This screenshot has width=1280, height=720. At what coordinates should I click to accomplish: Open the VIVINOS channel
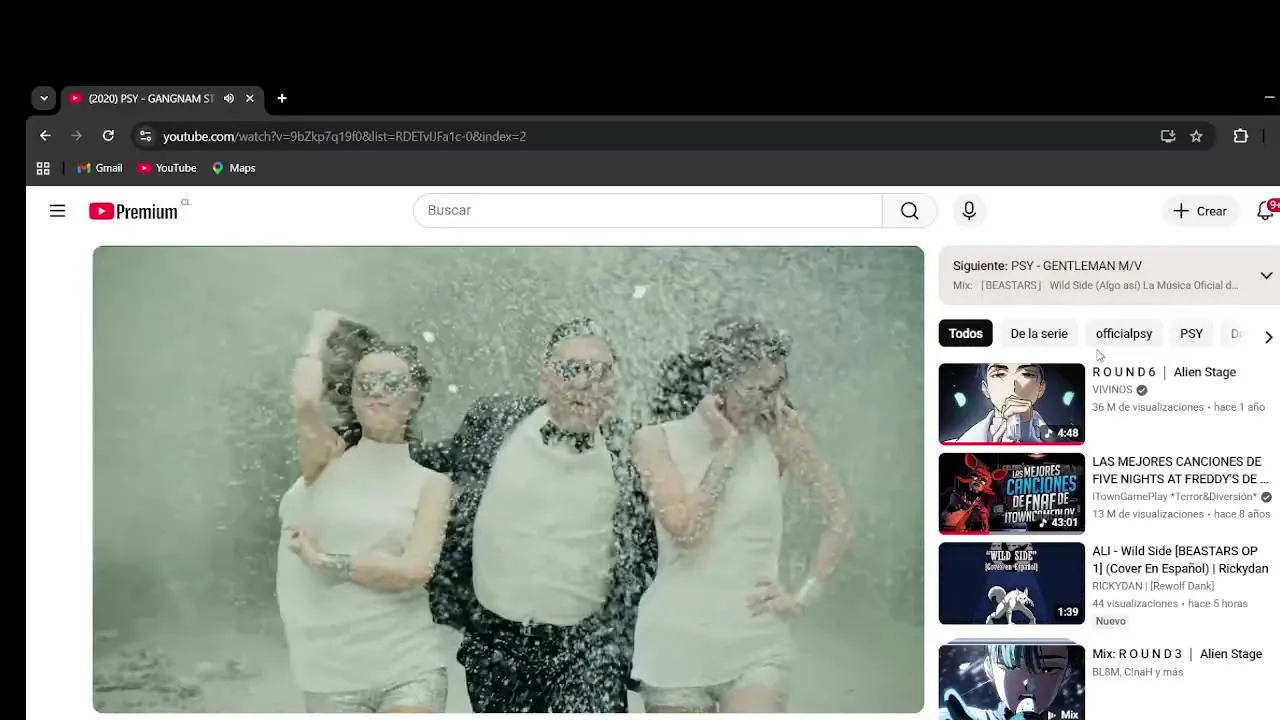tap(1112, 390)
